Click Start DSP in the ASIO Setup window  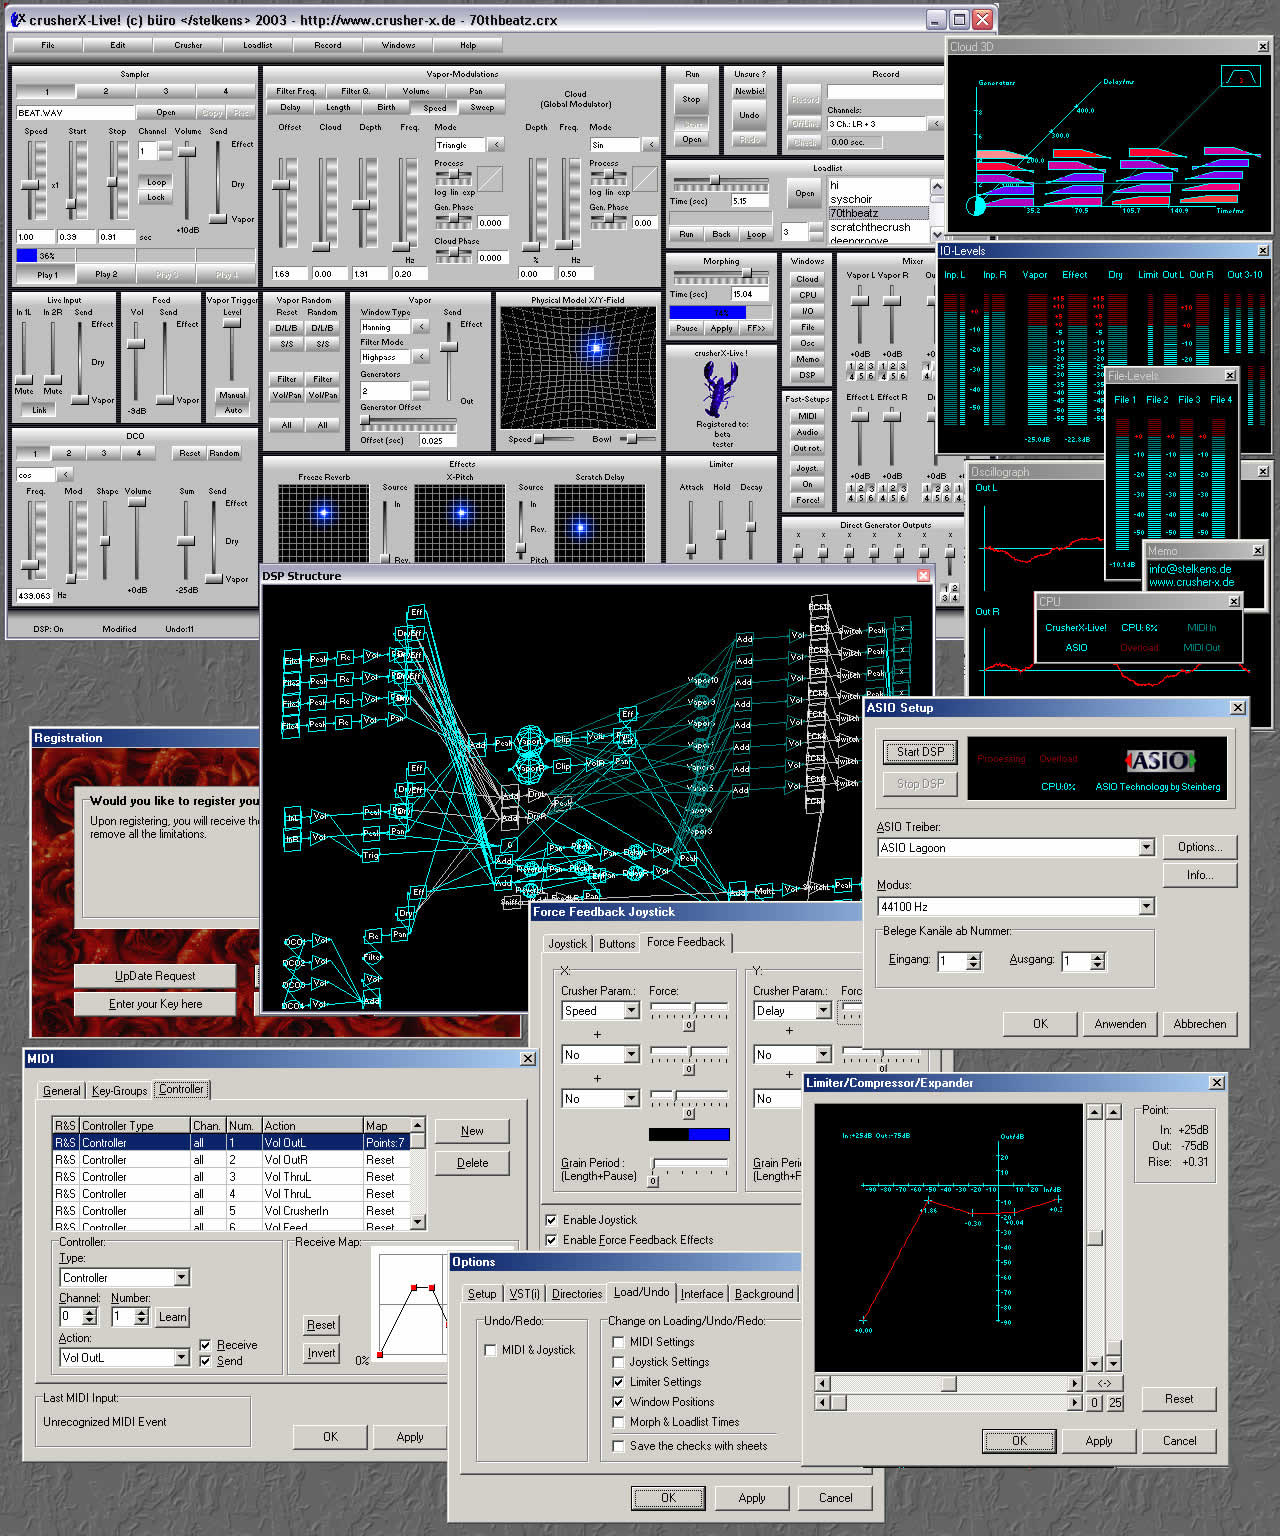(920, 752)
